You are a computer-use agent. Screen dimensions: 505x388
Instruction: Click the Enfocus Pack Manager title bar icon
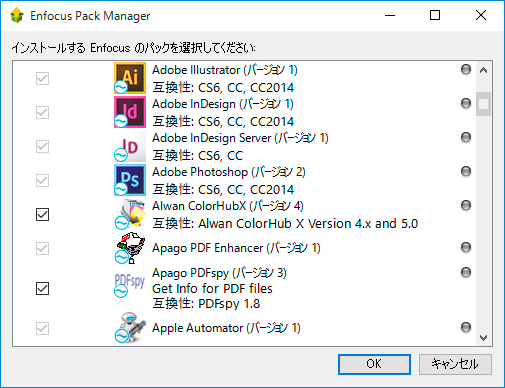[17, 16]
